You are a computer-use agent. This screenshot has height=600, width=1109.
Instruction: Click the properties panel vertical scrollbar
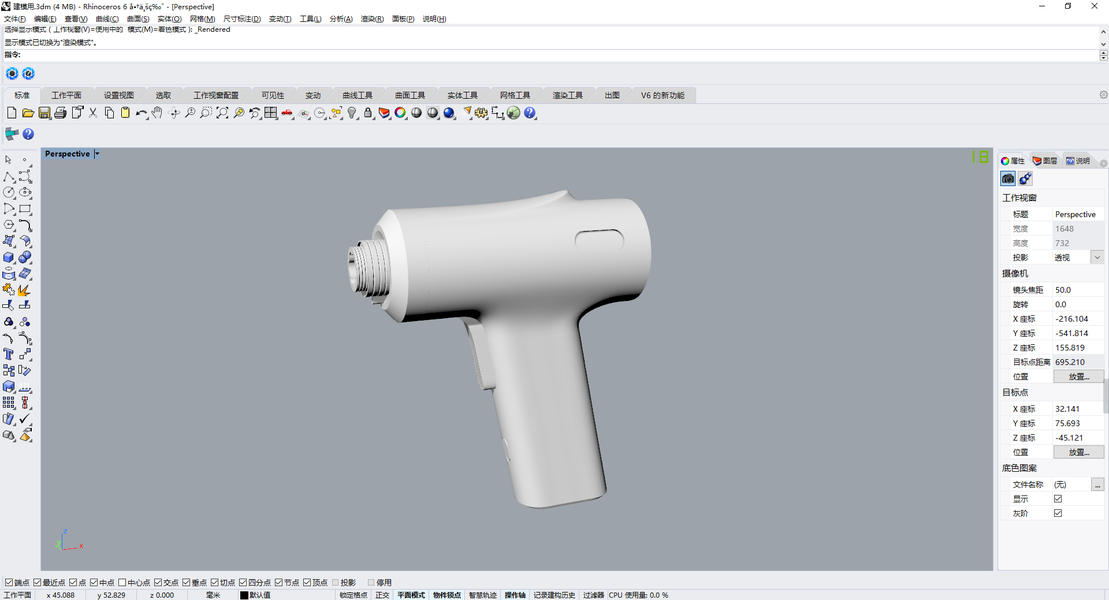(1106, 396)
